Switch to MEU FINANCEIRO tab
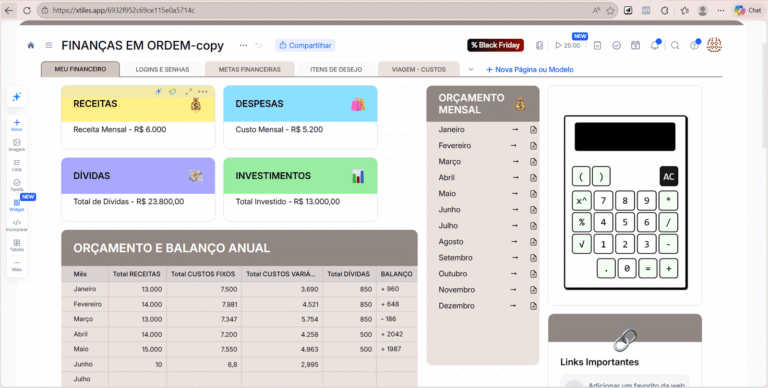This screenshot has width=768, height=388. (x=80, y=69)
